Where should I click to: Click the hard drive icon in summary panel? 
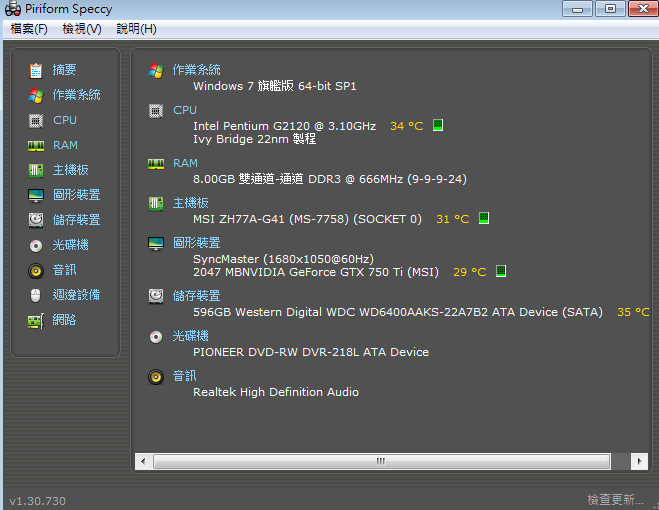point(156,296)
